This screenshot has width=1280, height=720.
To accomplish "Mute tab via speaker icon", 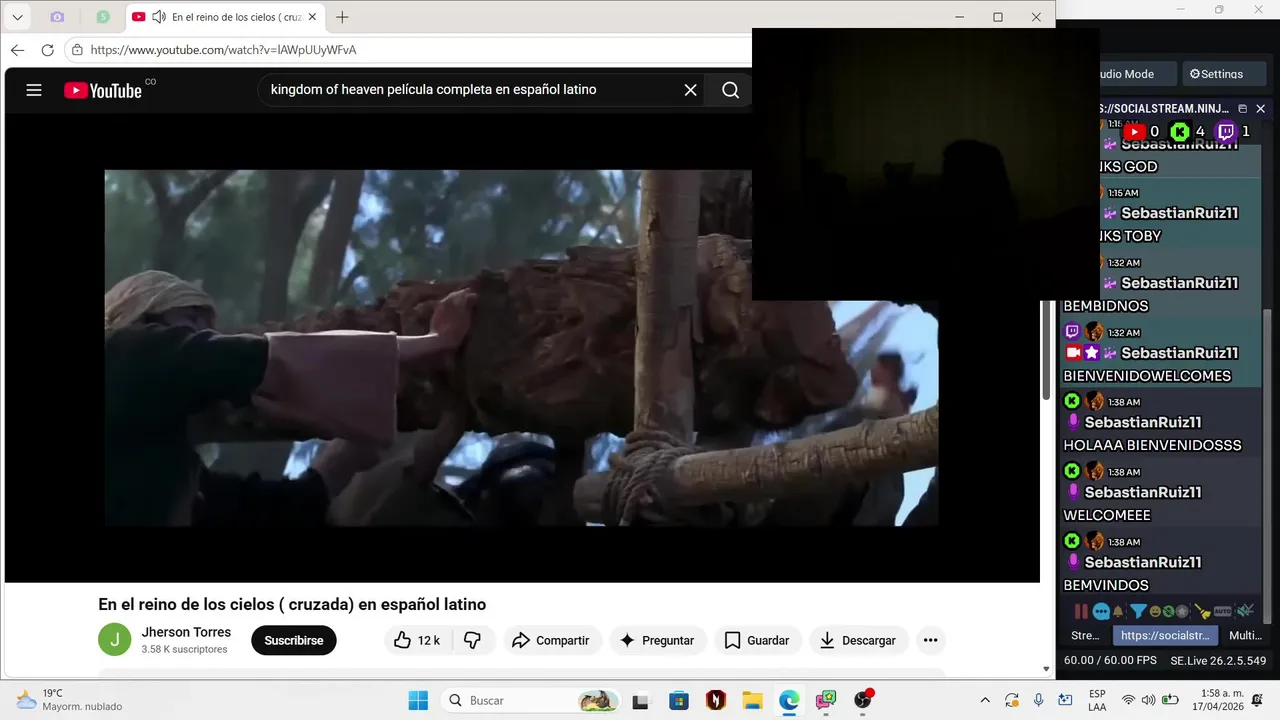I will [158, 17].
